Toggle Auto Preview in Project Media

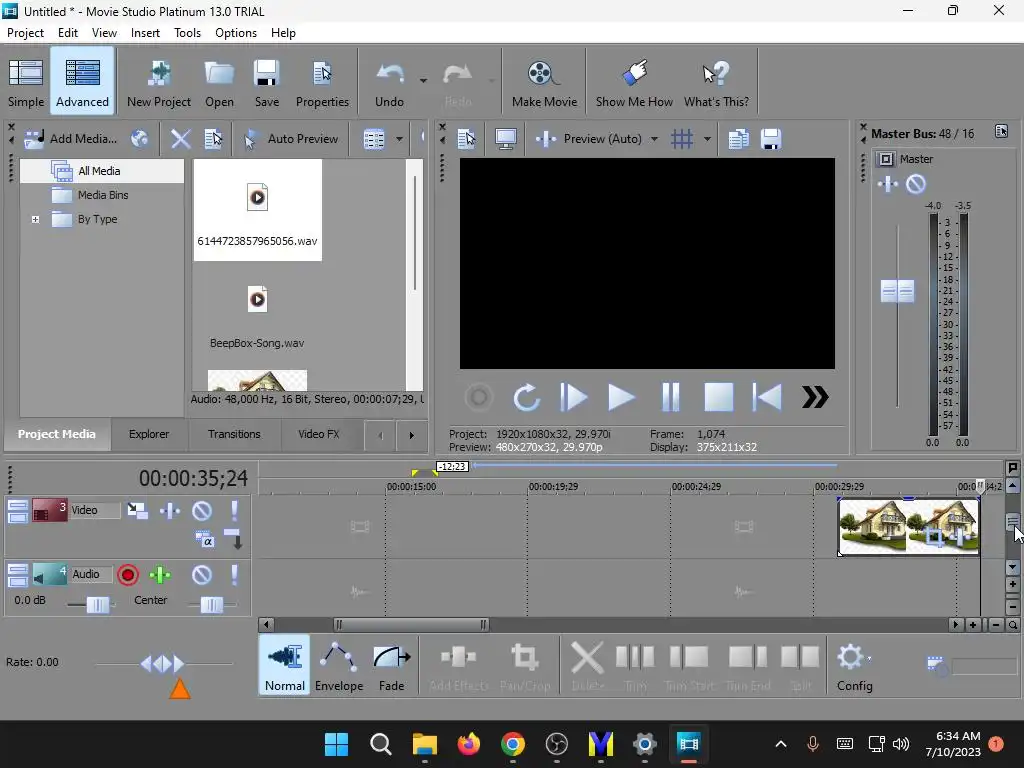pyautogui.click(x=291, y=138)
